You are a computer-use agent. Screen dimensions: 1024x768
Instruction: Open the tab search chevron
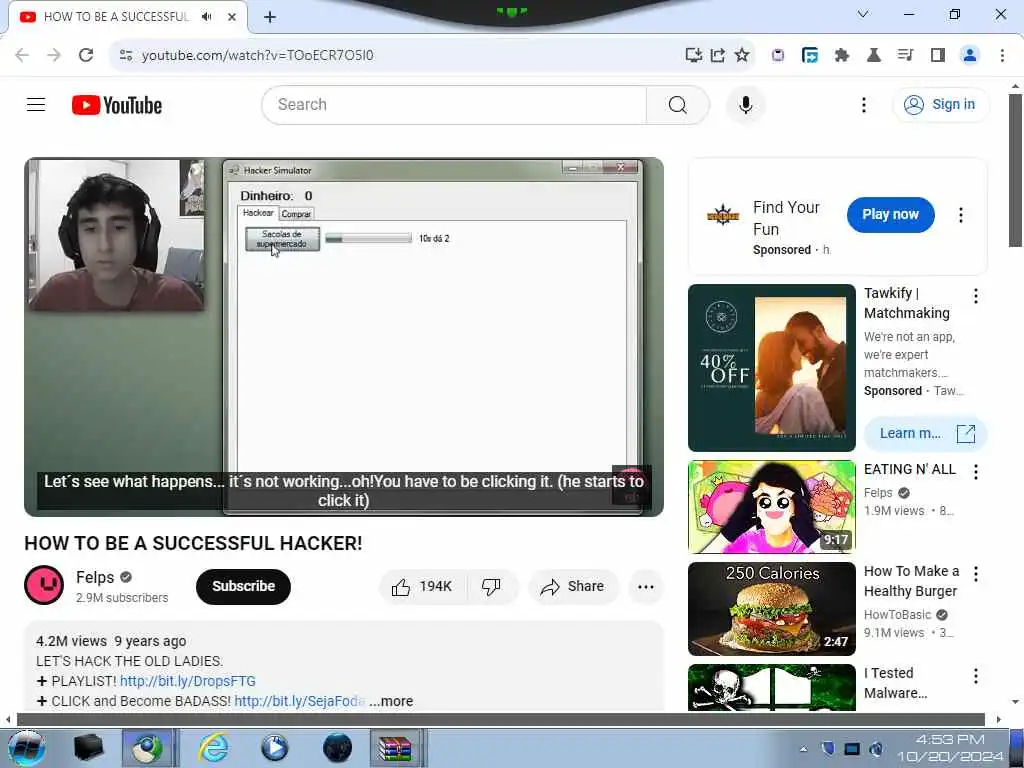point(863,14)
